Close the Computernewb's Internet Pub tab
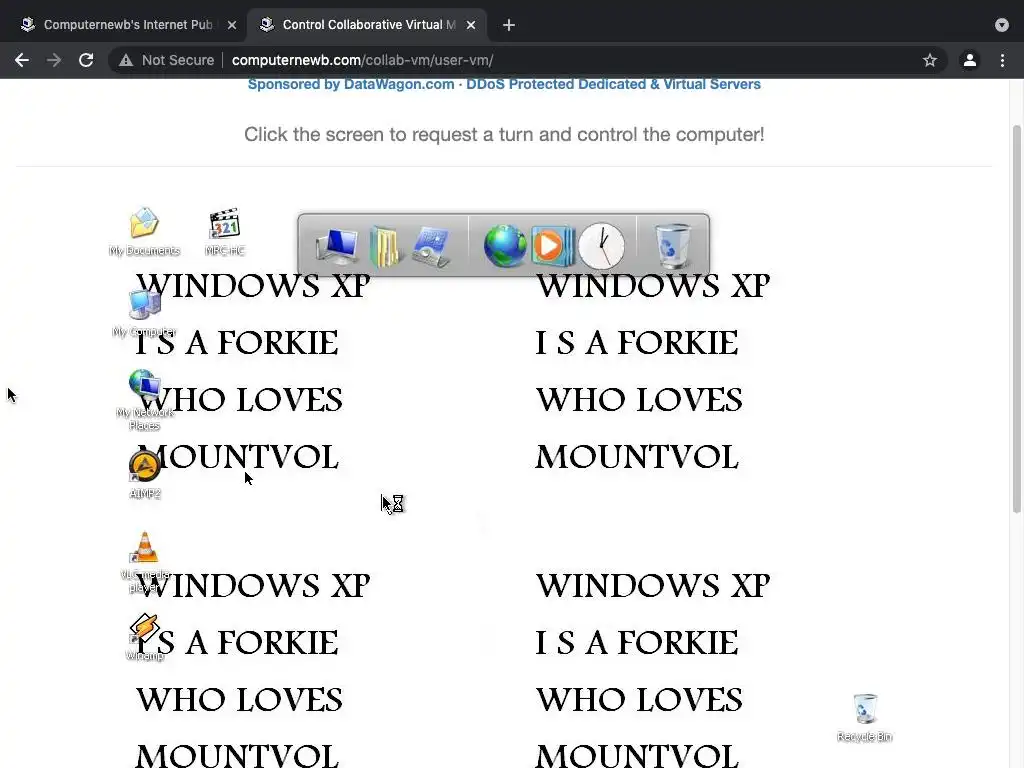1024x768 pixels. pos(232,25)
